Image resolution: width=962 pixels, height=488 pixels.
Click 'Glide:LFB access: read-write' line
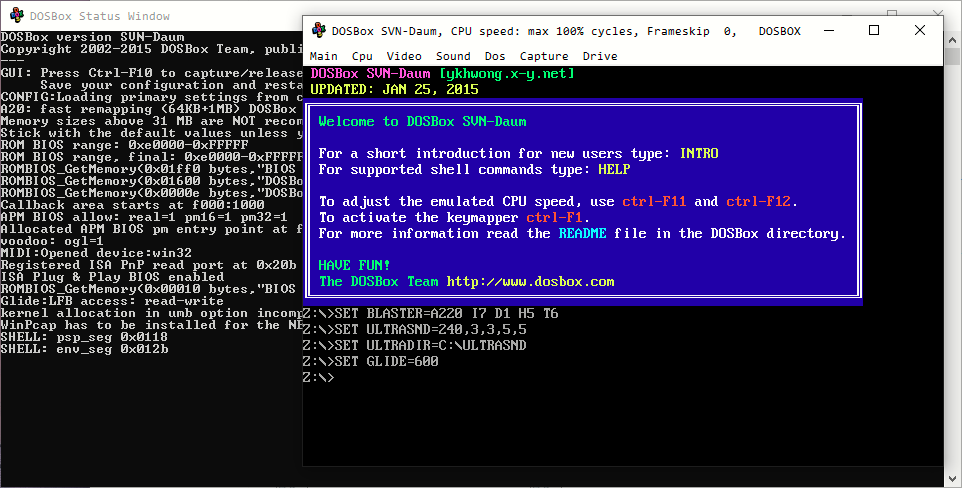[x=112, y=301]
